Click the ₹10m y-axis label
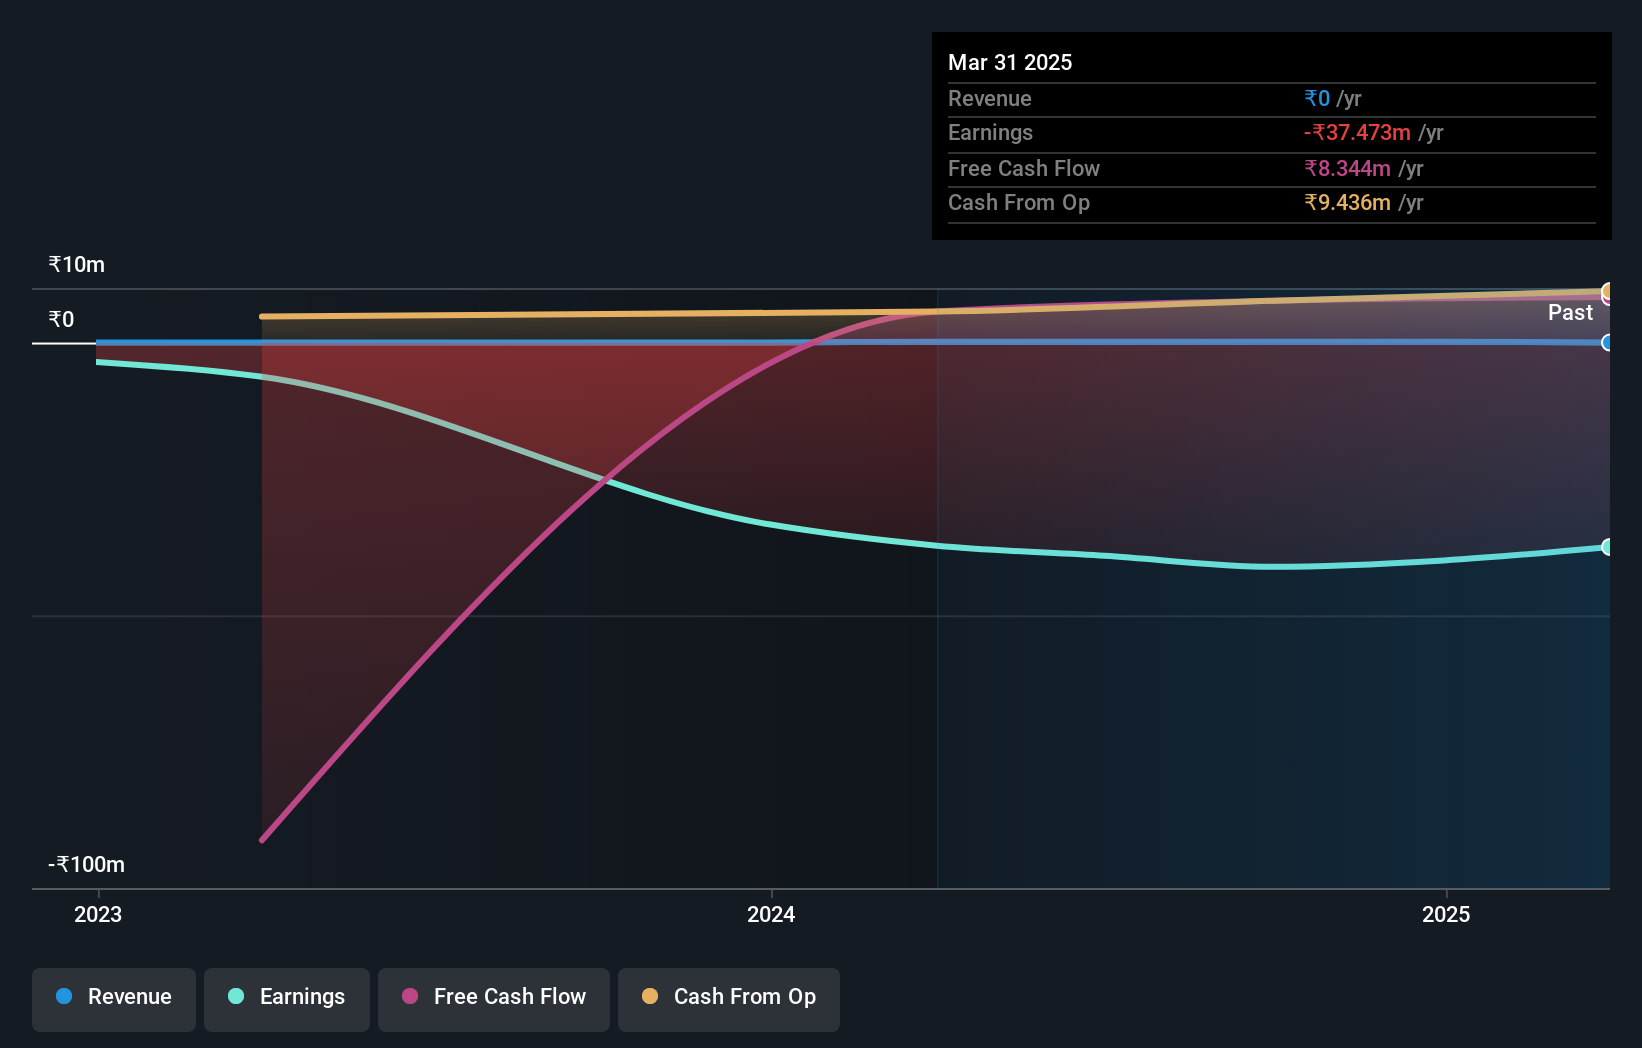The image size is (1642, 1048). pos(77,265)
